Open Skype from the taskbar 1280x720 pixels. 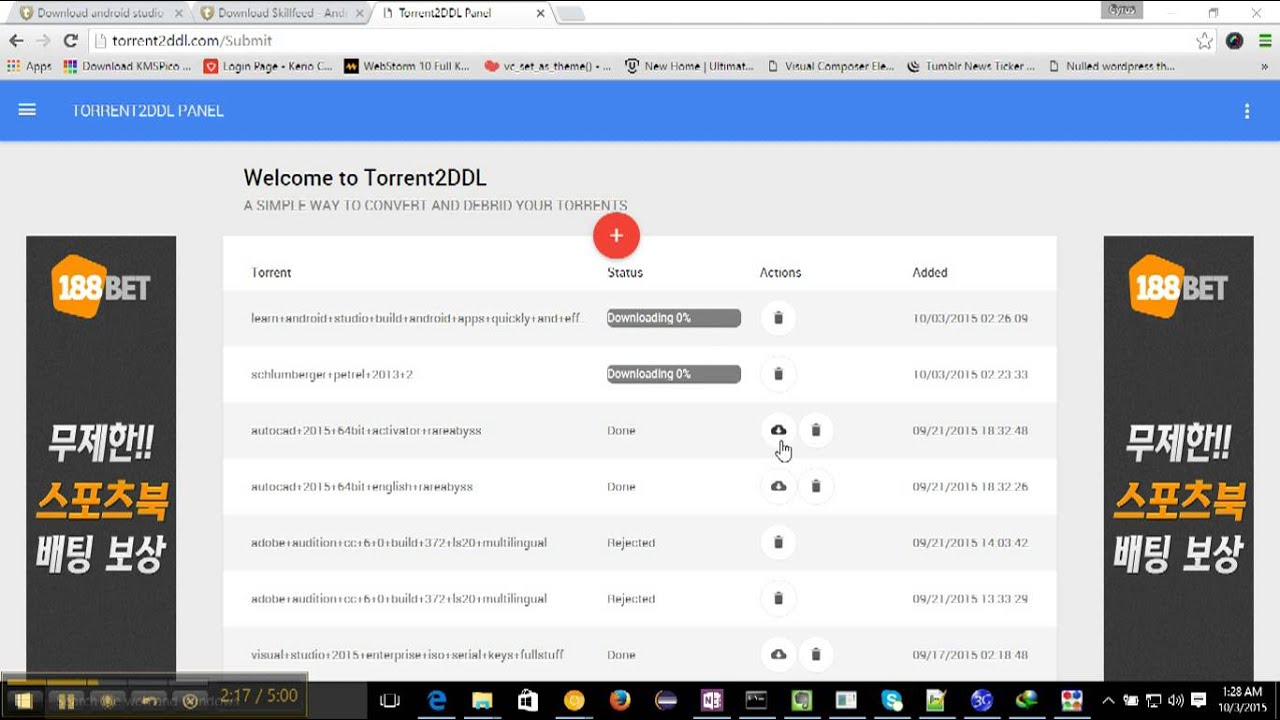point(892,701)
